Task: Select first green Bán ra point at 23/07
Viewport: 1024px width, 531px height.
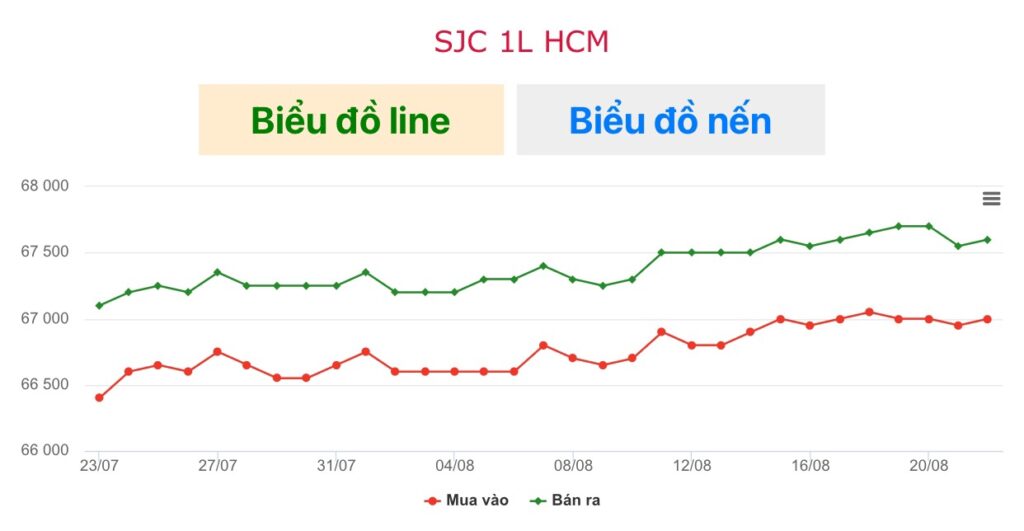Action: pos(99,306)
